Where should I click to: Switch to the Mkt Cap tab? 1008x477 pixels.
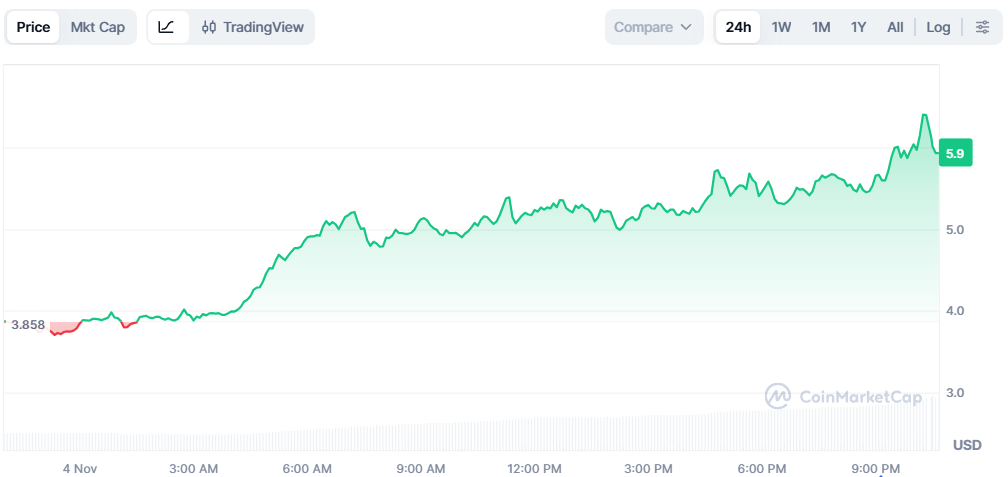coord(98,27)
